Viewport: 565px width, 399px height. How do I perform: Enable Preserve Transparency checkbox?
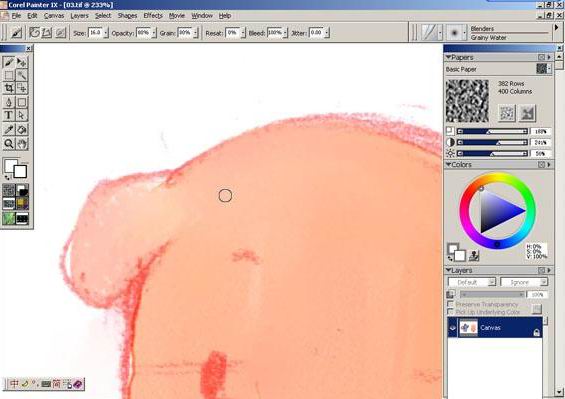(450, 304)
